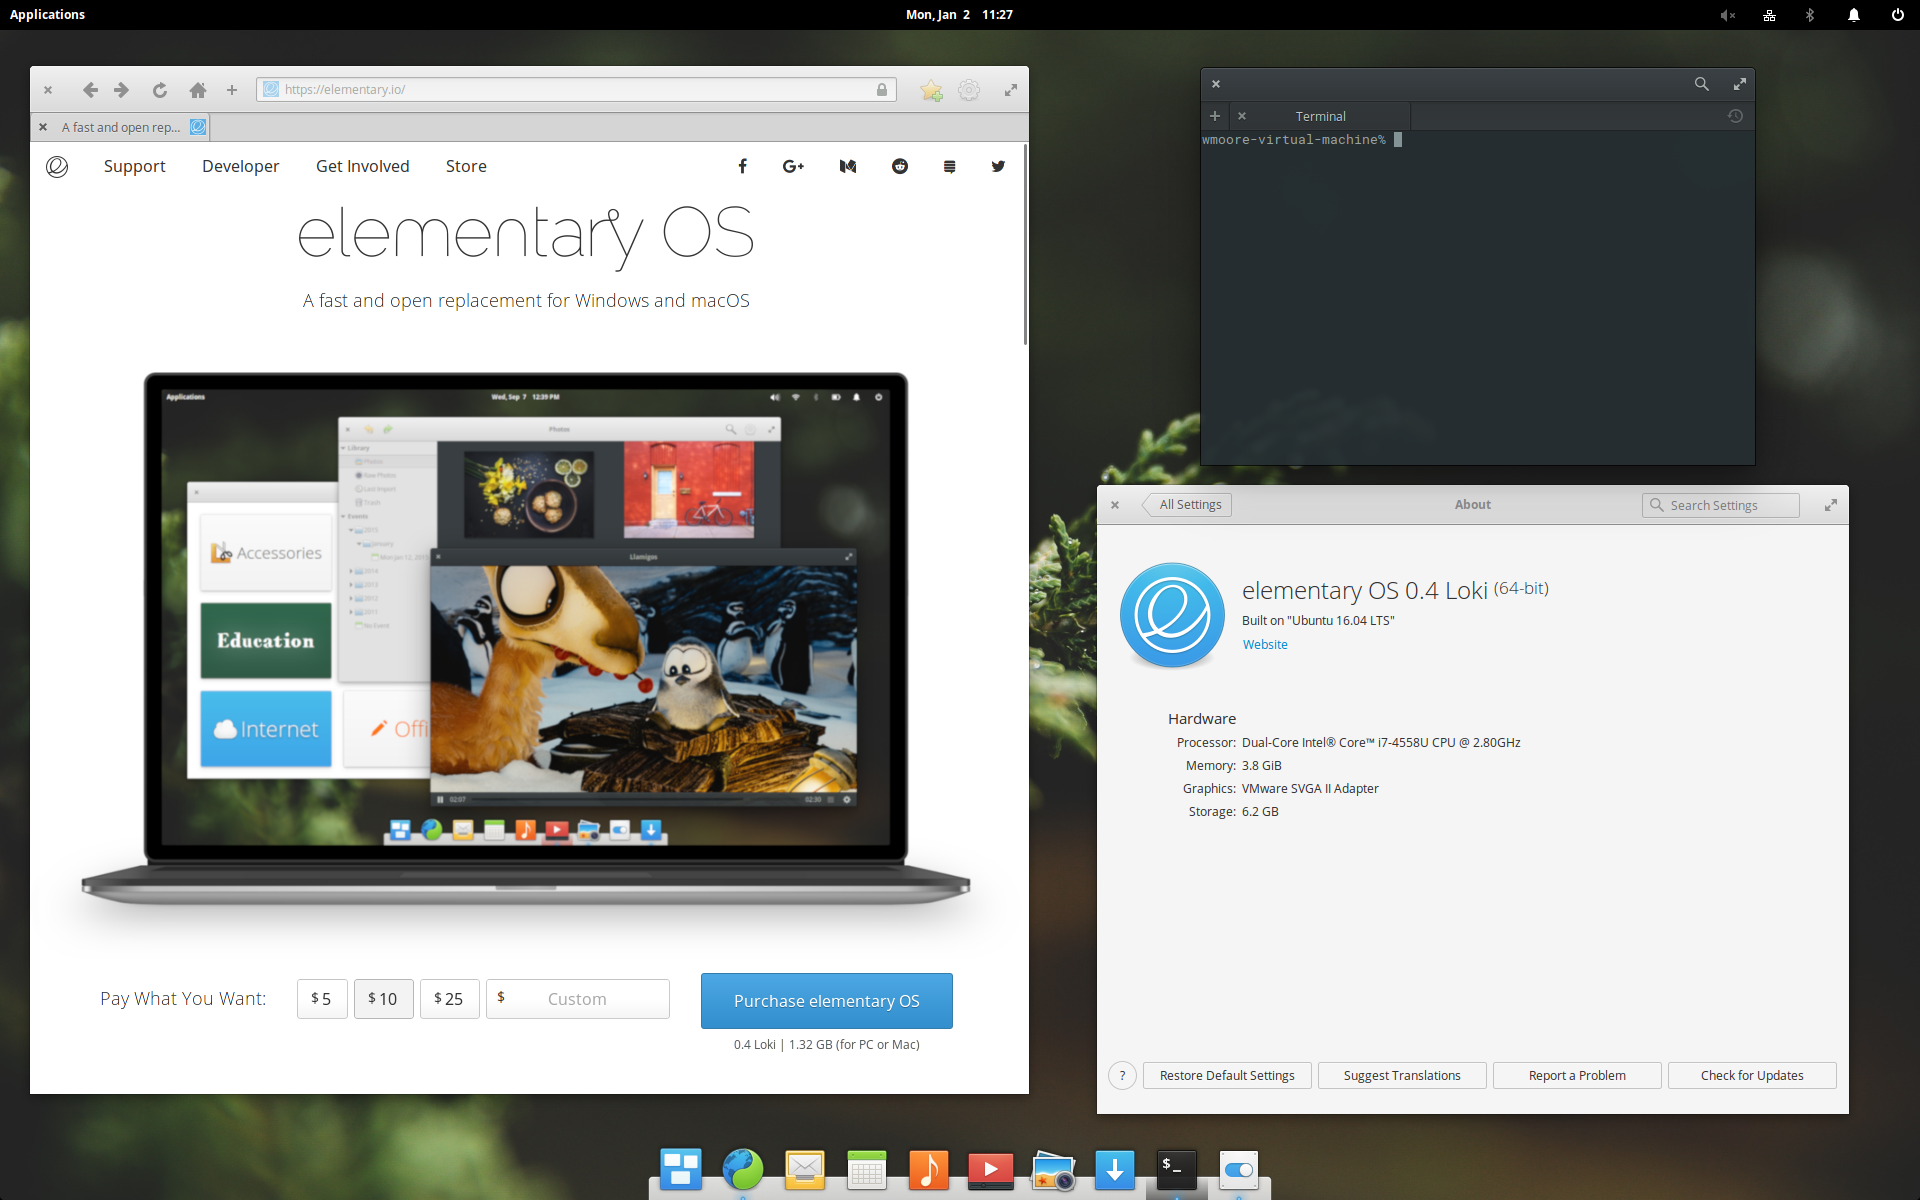Open the Support page

135,166
